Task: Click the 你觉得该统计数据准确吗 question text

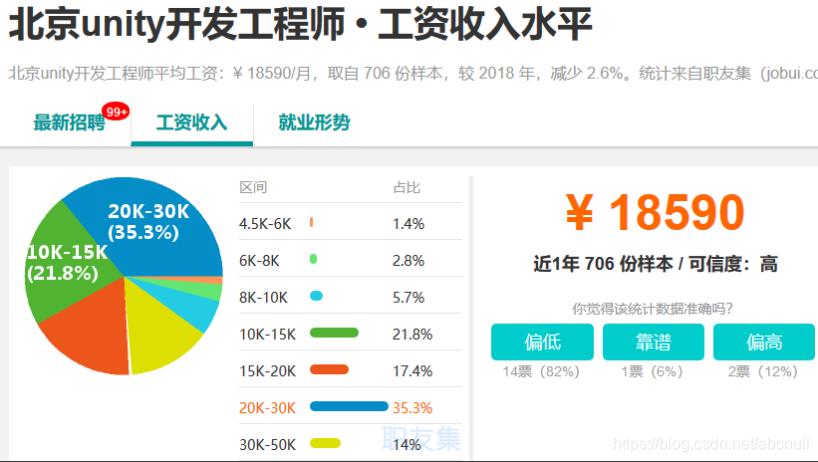Action: click(x=653, y=309)
